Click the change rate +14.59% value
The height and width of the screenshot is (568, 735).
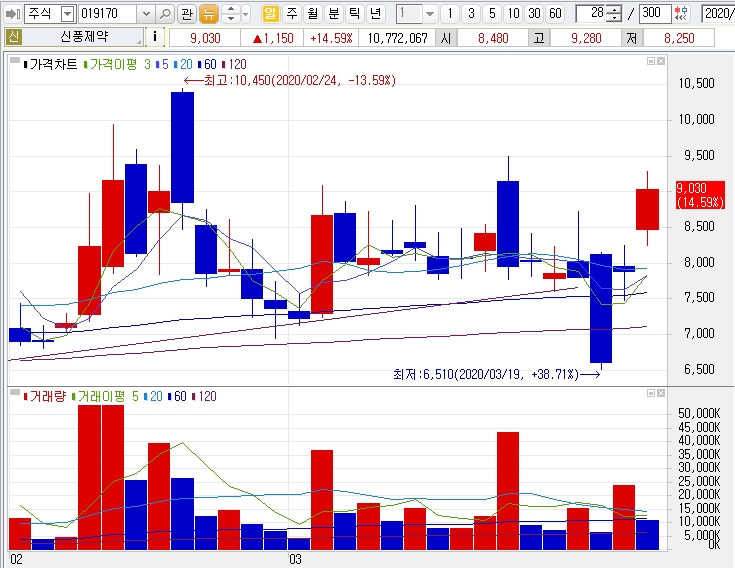(331, 38)
